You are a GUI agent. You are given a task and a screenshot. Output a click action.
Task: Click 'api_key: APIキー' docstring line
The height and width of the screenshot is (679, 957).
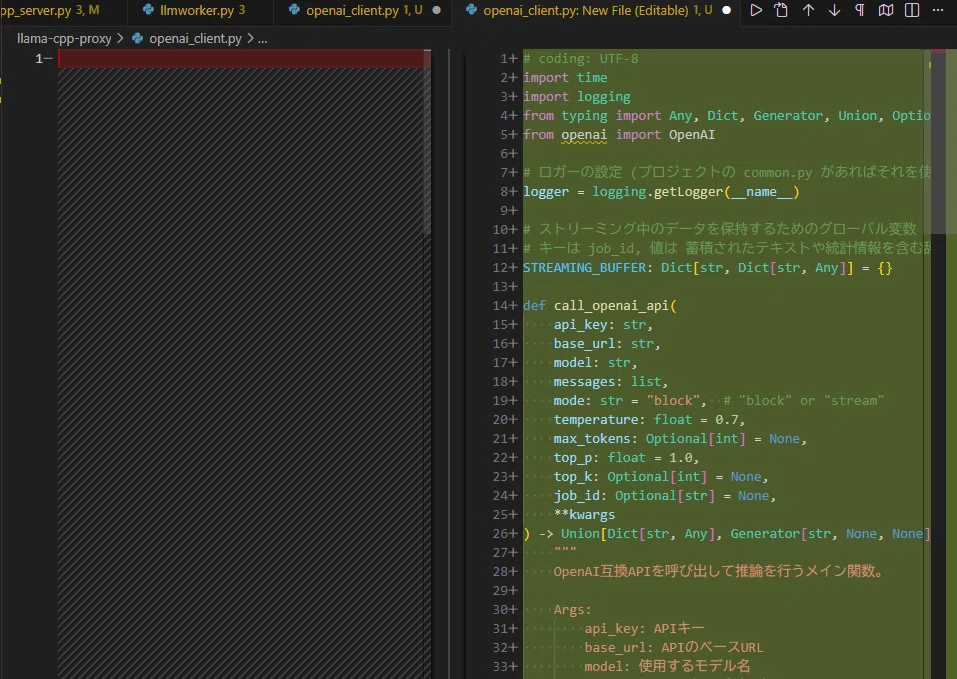[x=645, y=628]
